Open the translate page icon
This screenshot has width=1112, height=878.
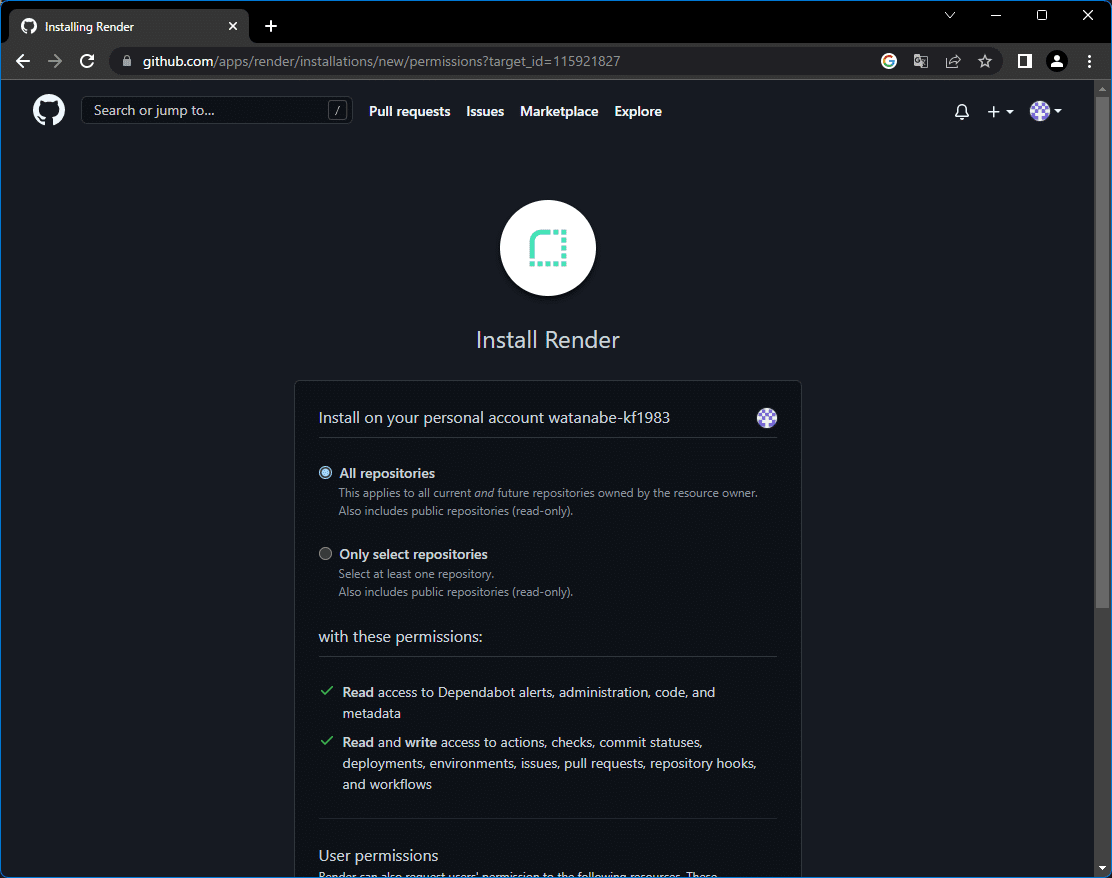point(921,61)
